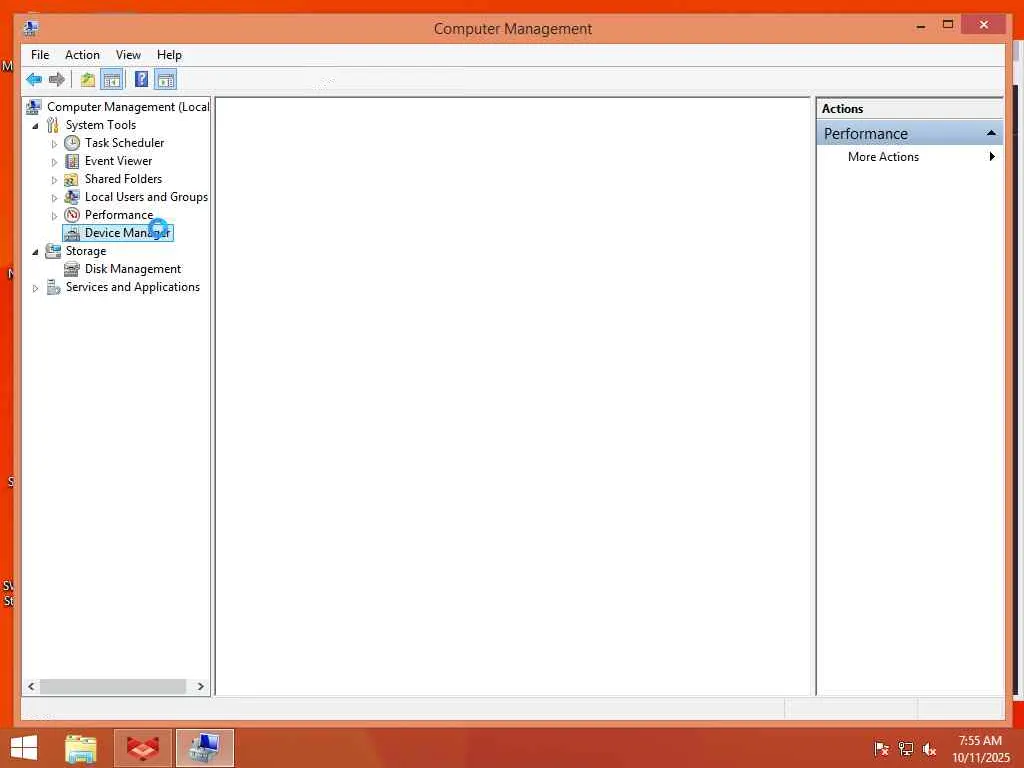Viewport: 1024px width, 768px height.
Task: Click the Device Manager icon
Action: [x=72, y=233]
